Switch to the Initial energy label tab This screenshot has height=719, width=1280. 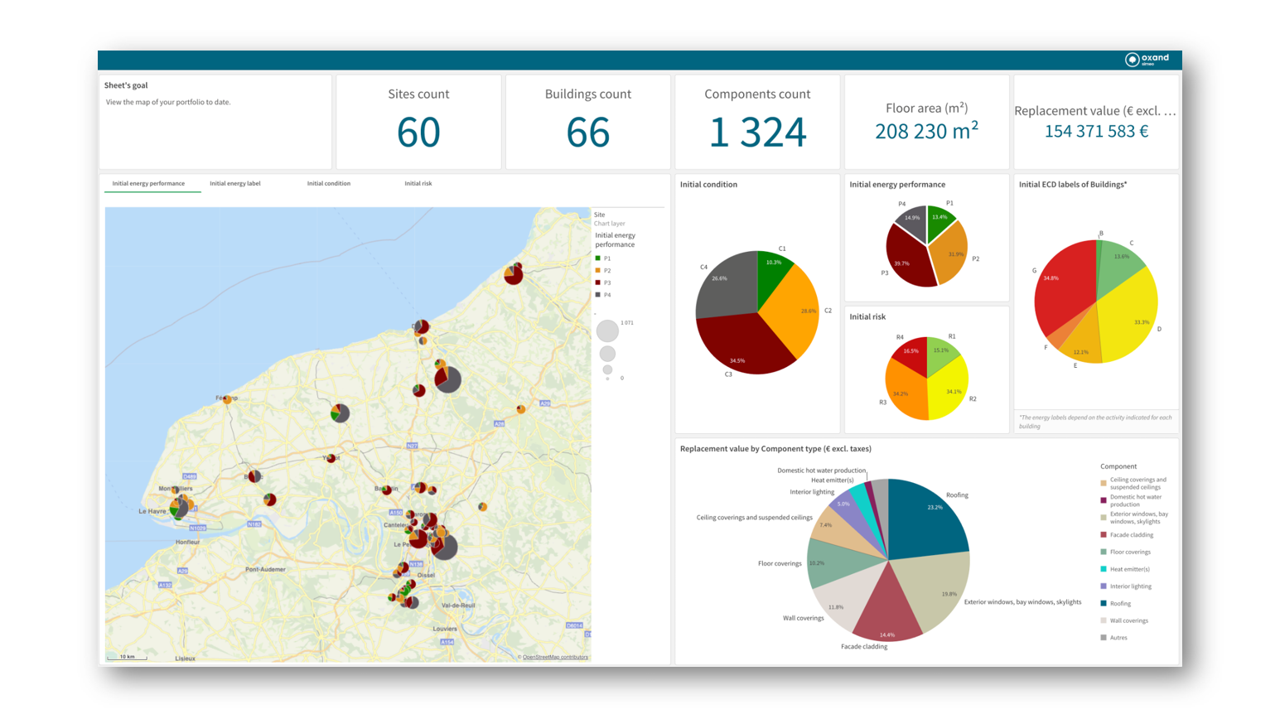235,184
